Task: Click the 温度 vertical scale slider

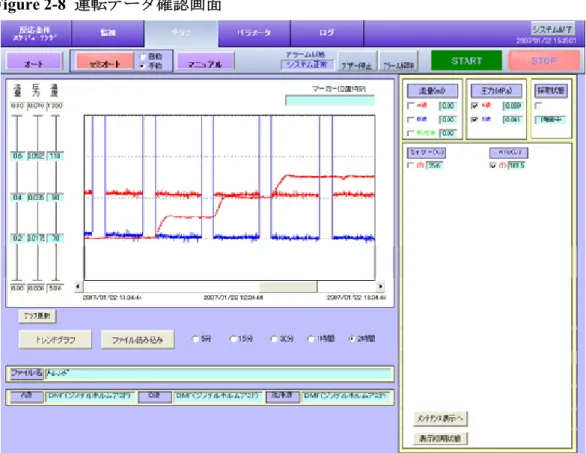Action: pos(55,197)
